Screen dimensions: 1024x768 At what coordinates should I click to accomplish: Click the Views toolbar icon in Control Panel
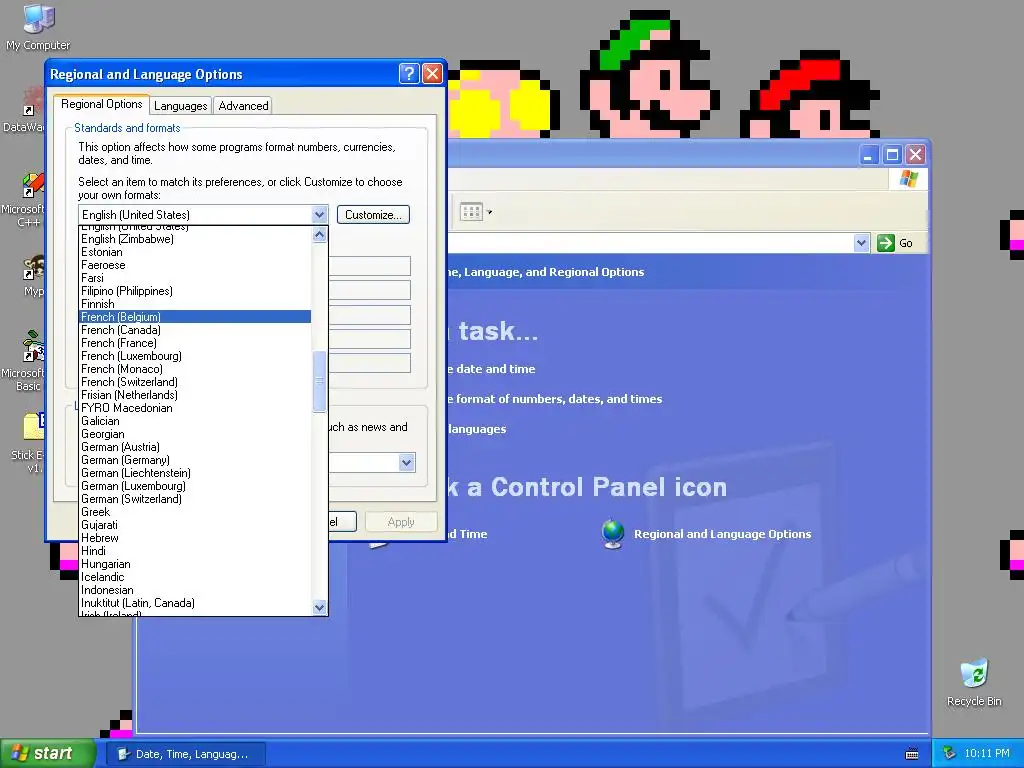click(x=471, y=212)
